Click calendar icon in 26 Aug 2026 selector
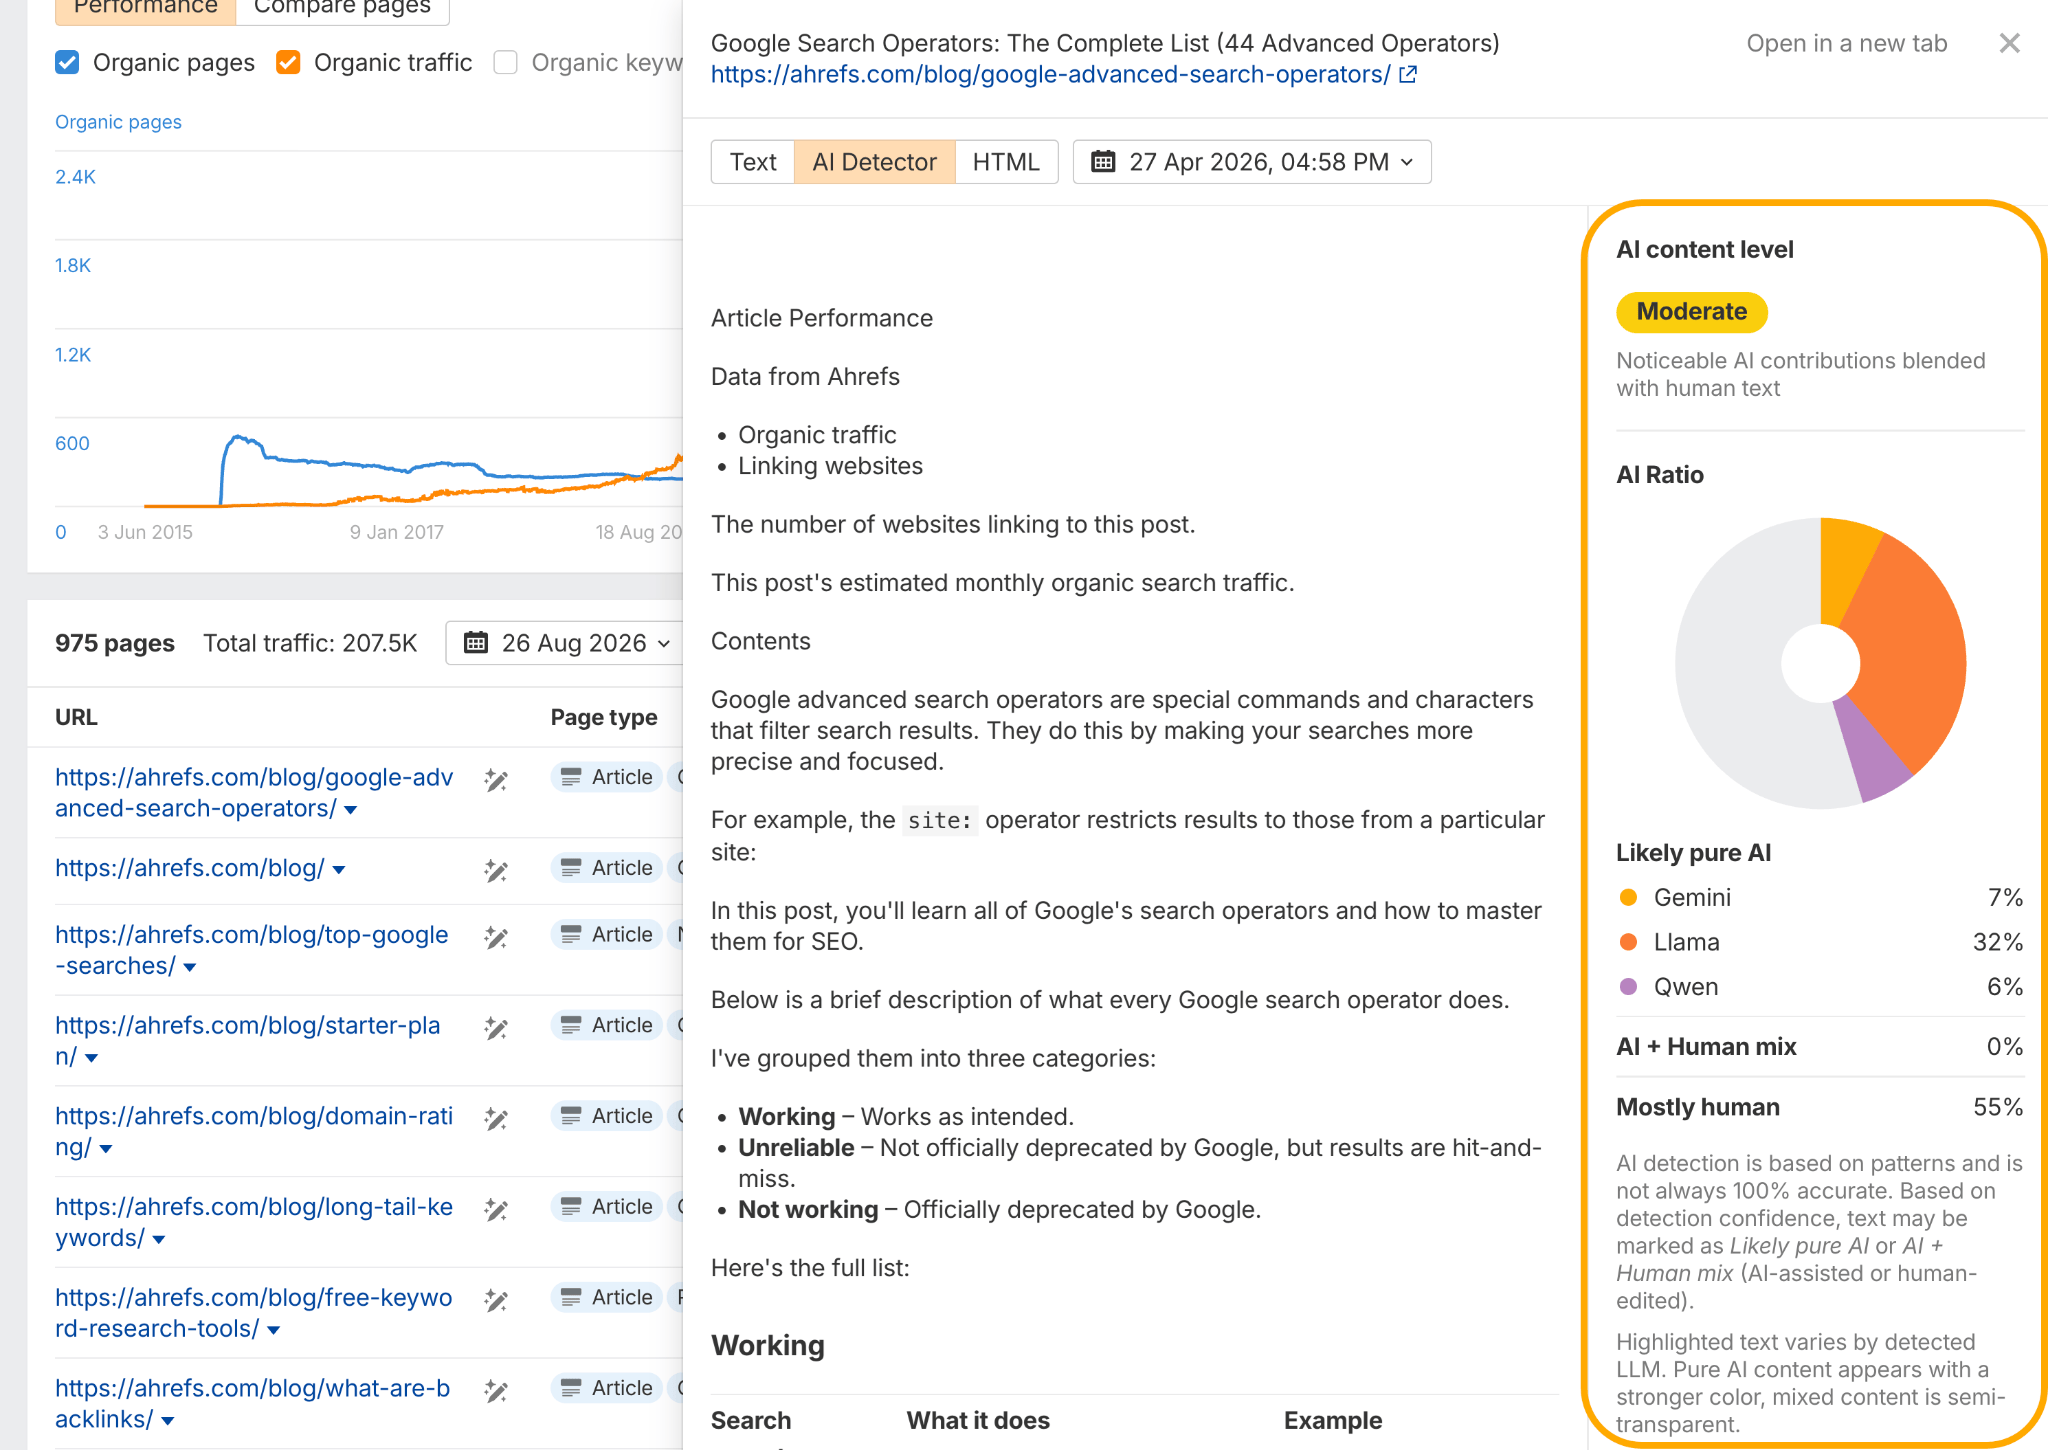The height and width of the screenshot is (1450, 2048). [476, 643]
